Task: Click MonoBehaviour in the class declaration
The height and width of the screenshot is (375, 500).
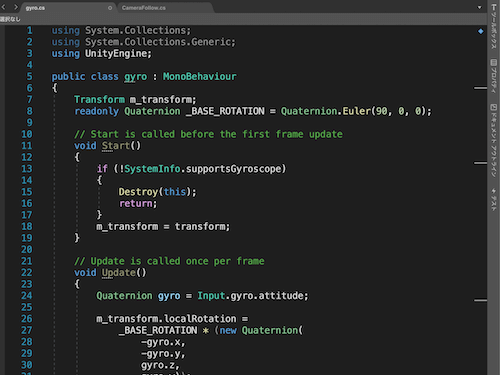Action: tap(199, 76)
